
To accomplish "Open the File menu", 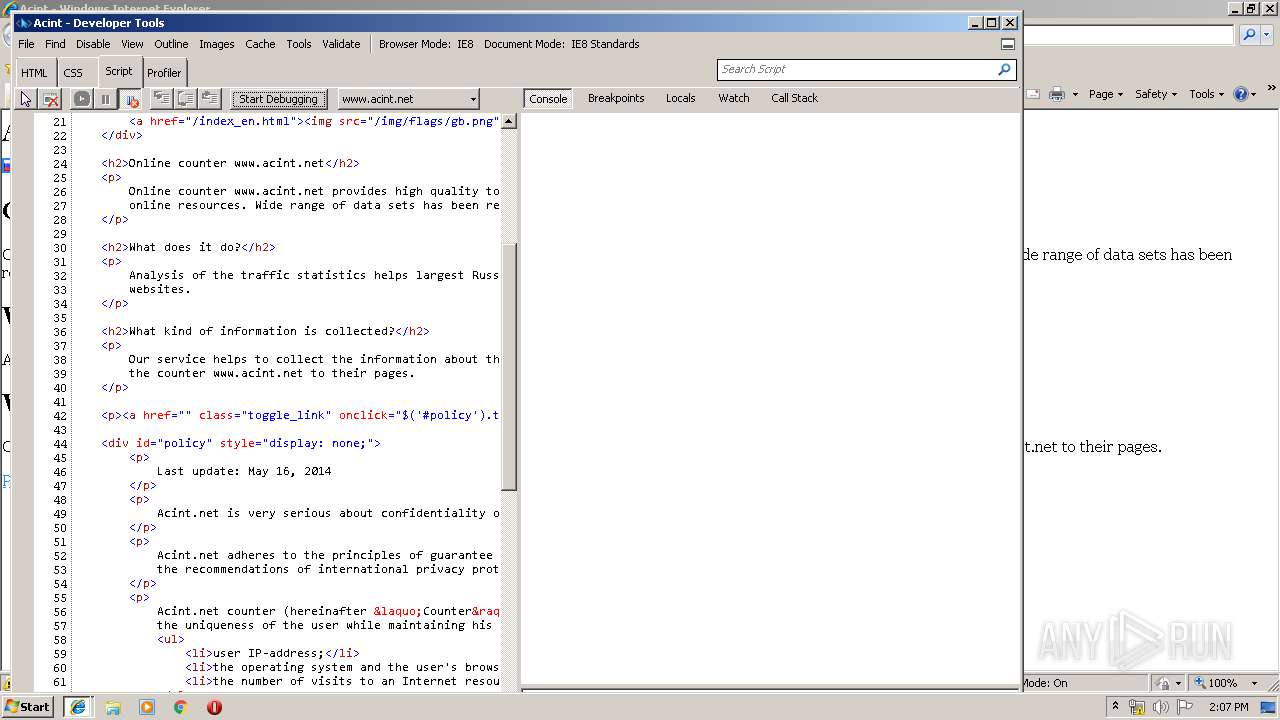I will click(x=26, y=44).
